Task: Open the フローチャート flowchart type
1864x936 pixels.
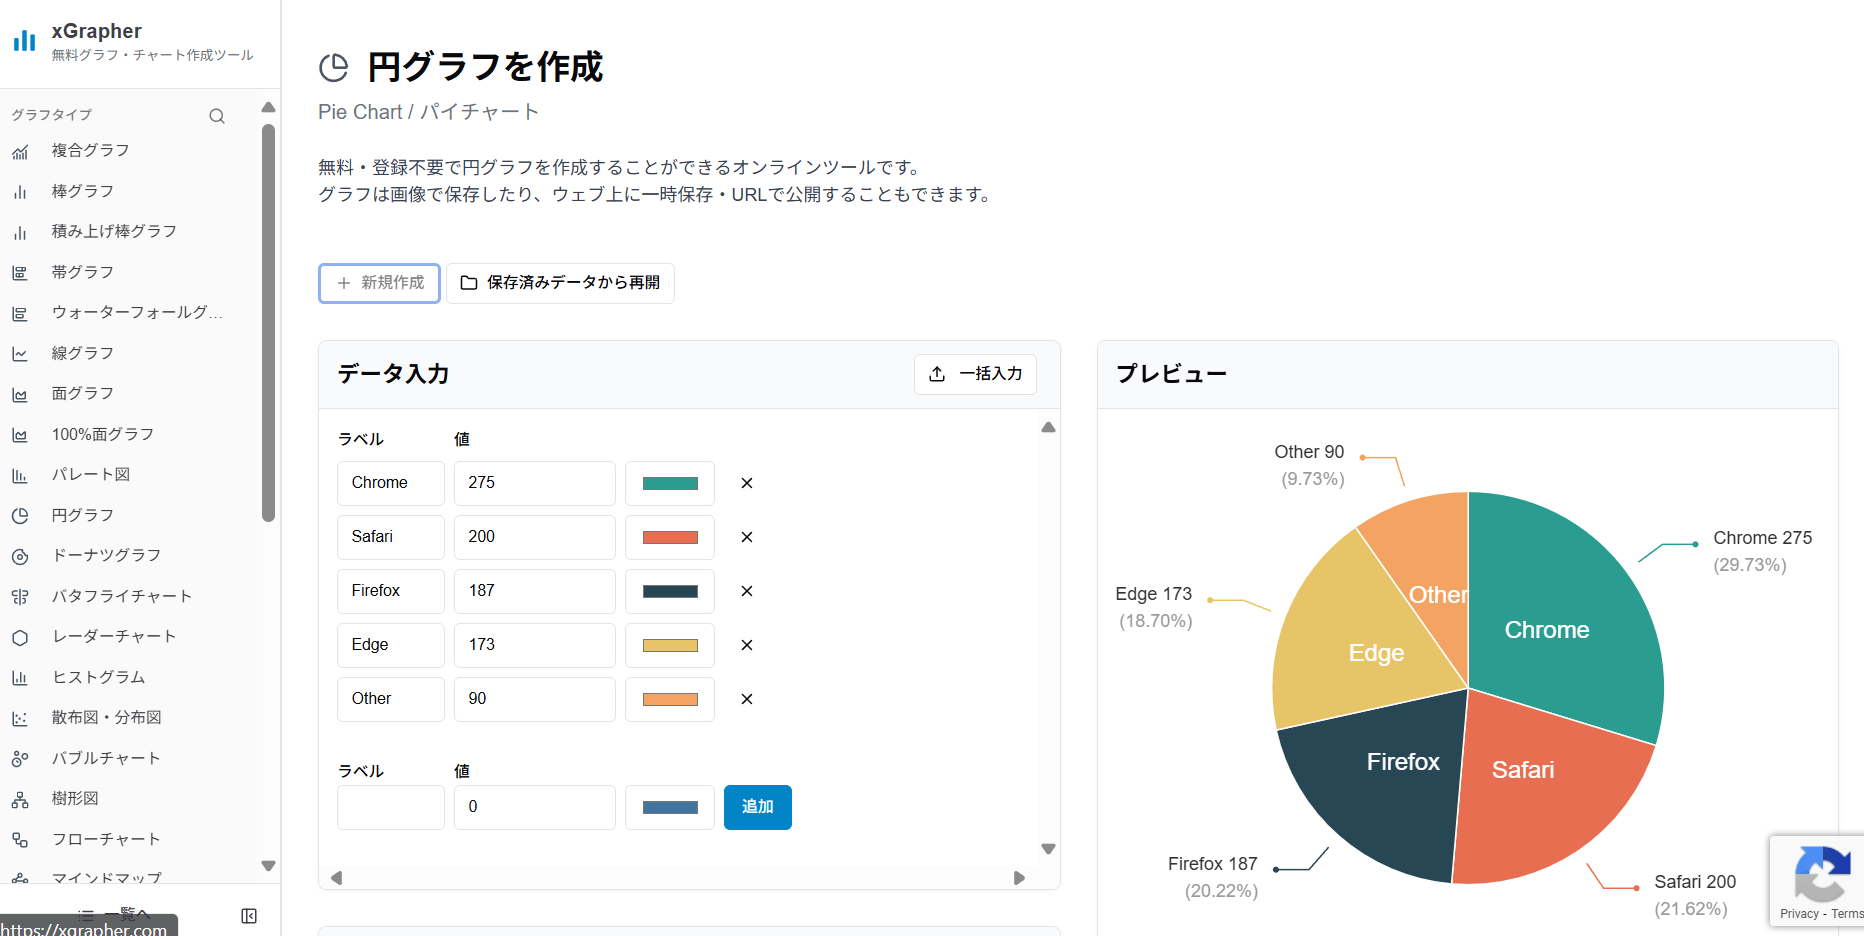Action: click(x=104, y=838)
